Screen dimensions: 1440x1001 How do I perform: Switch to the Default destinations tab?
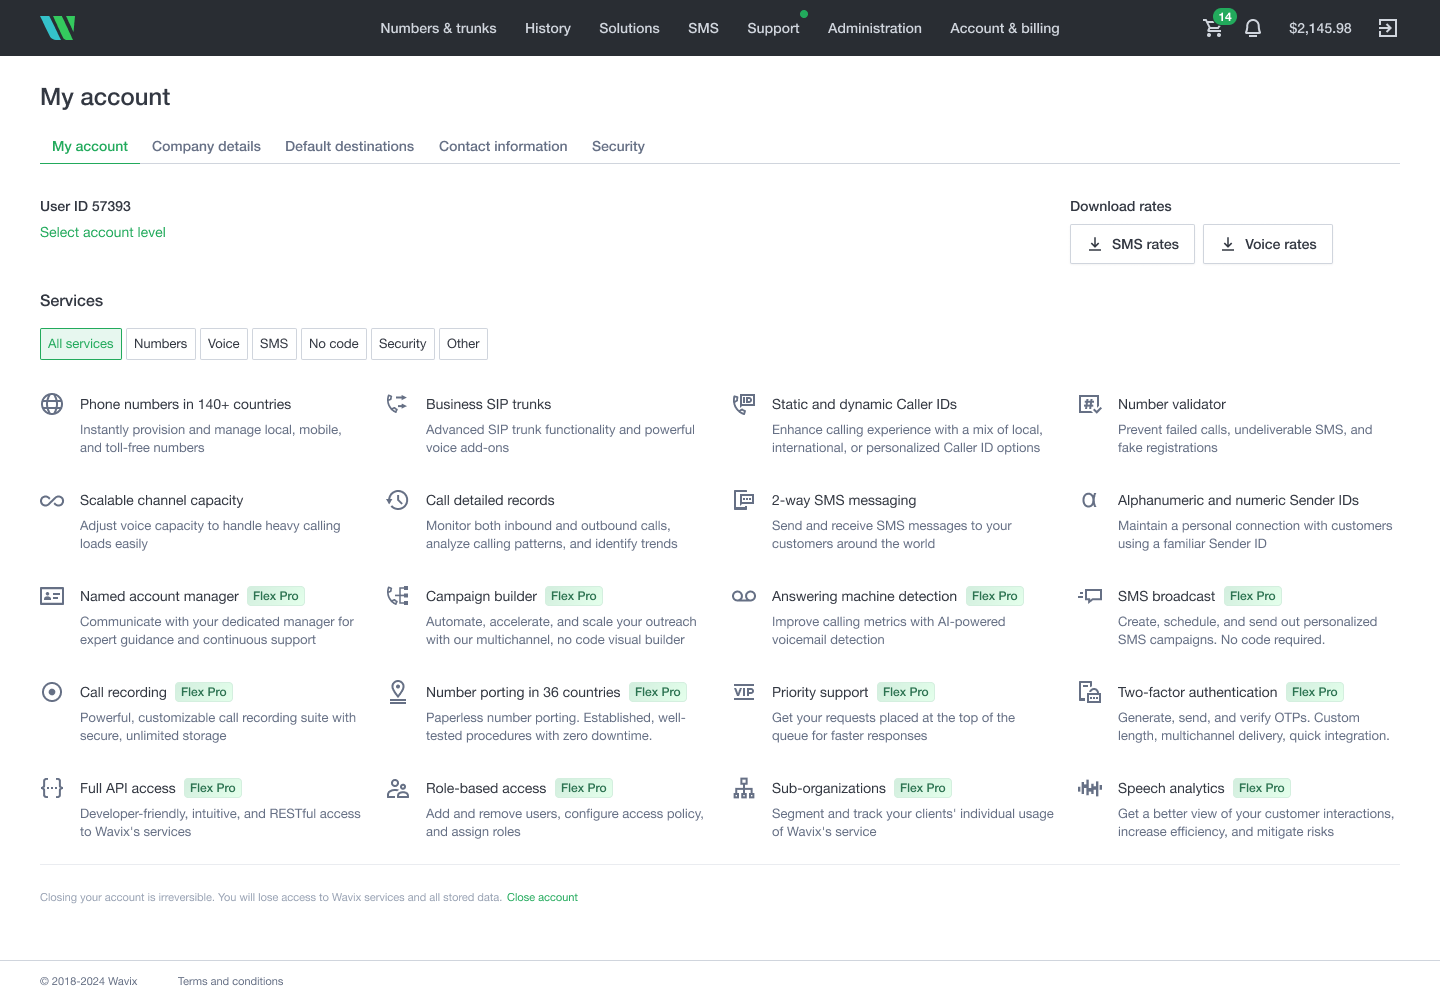pos(349,146)
